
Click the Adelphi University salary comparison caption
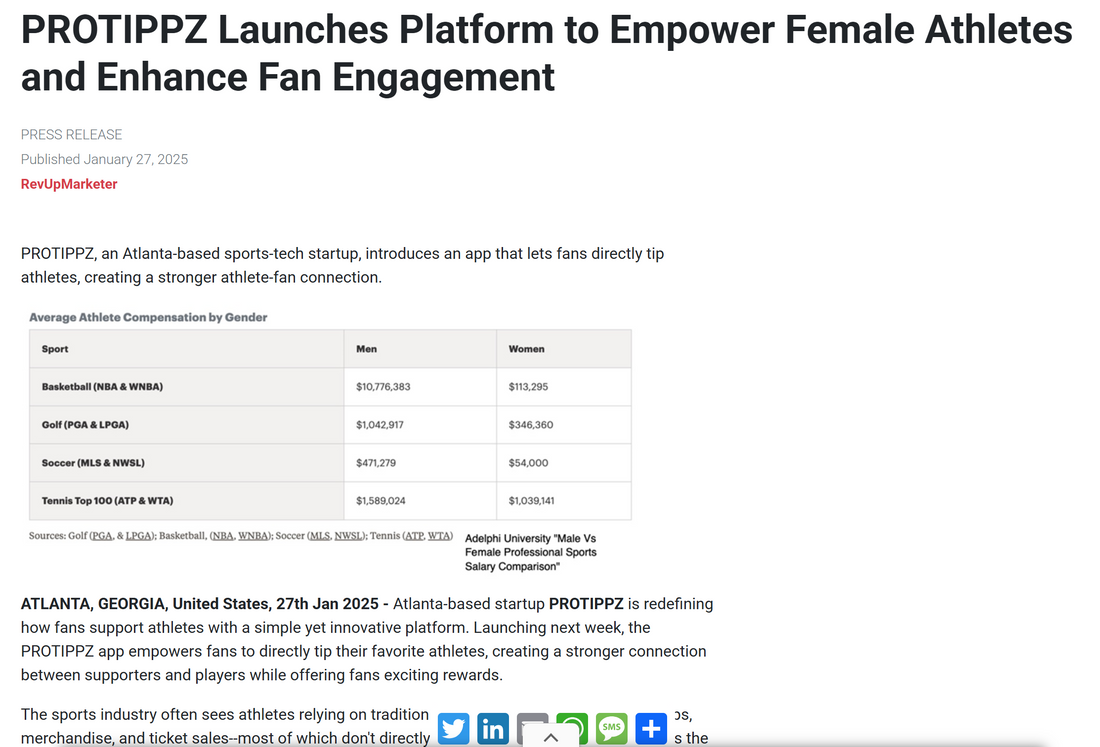click(530, 552)
